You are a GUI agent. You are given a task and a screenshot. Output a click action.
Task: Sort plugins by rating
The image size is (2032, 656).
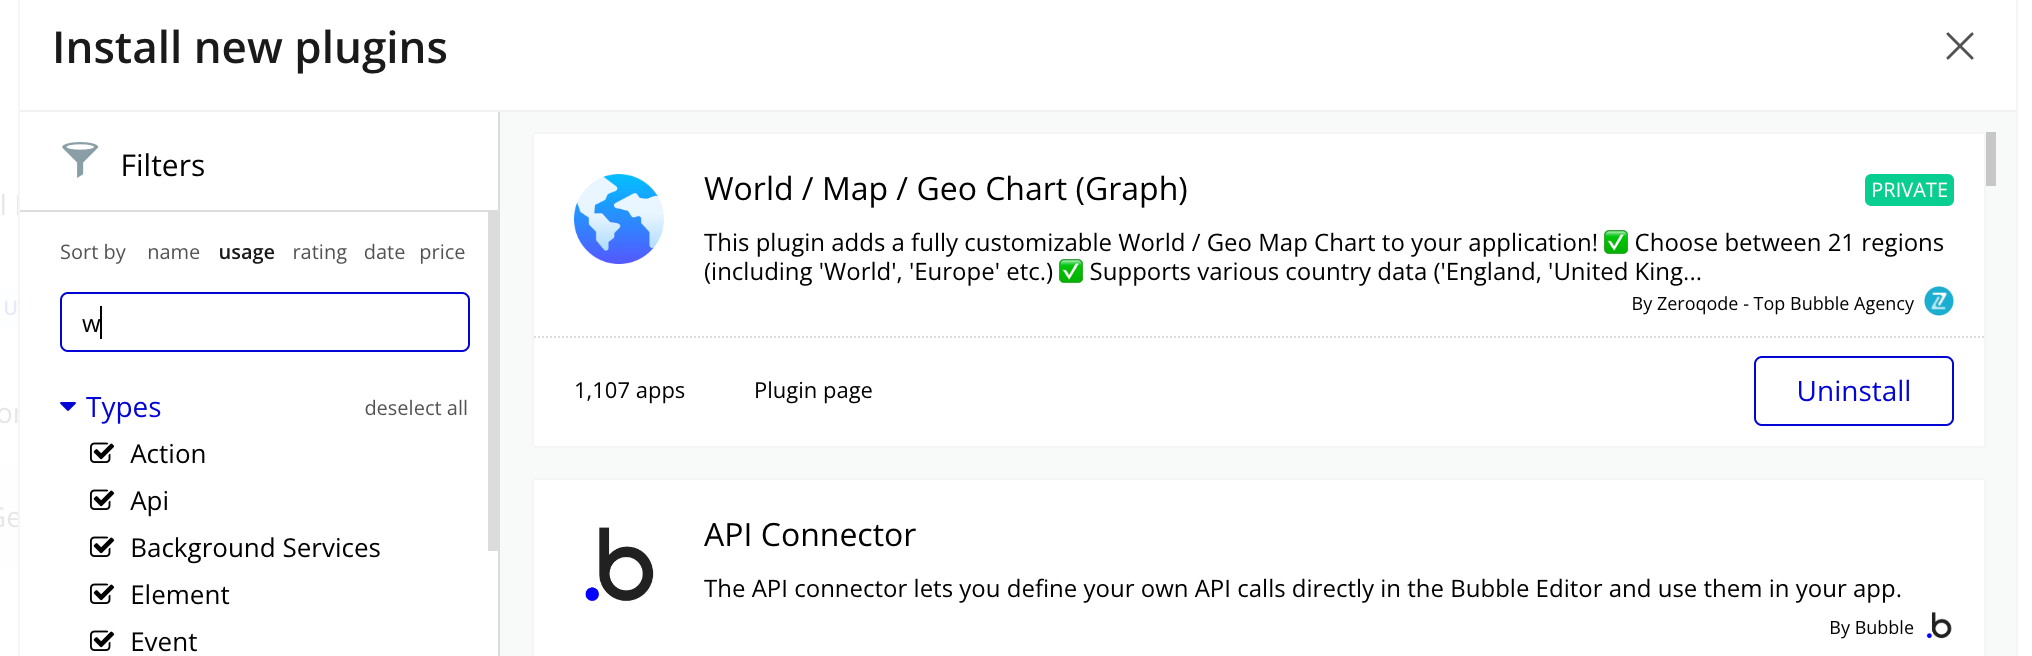[319, 252]
